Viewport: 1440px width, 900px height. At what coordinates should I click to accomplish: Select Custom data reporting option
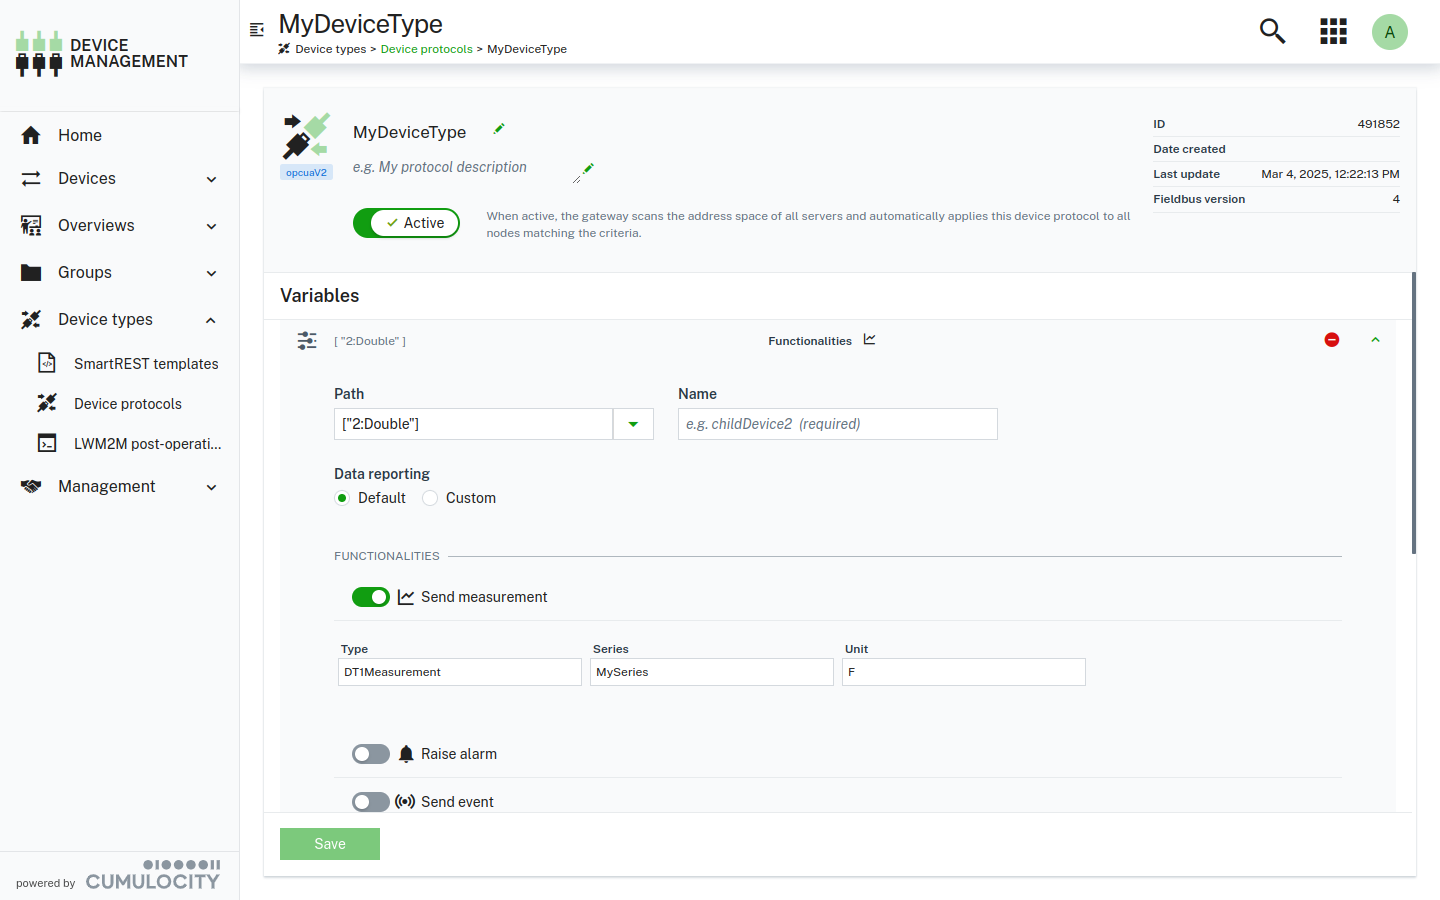(x=431, y=498)
